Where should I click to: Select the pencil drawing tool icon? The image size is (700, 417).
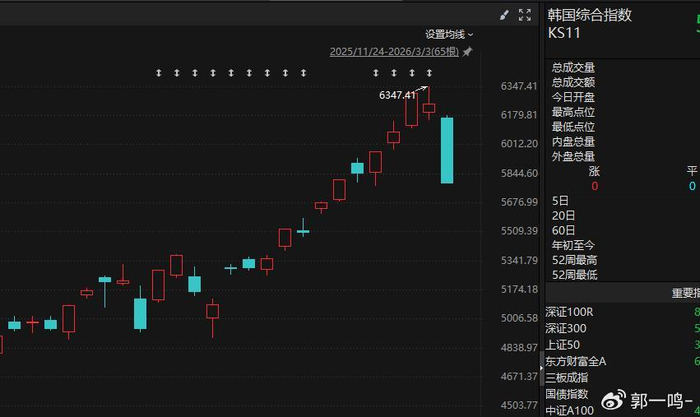click(x=504, y=16)
